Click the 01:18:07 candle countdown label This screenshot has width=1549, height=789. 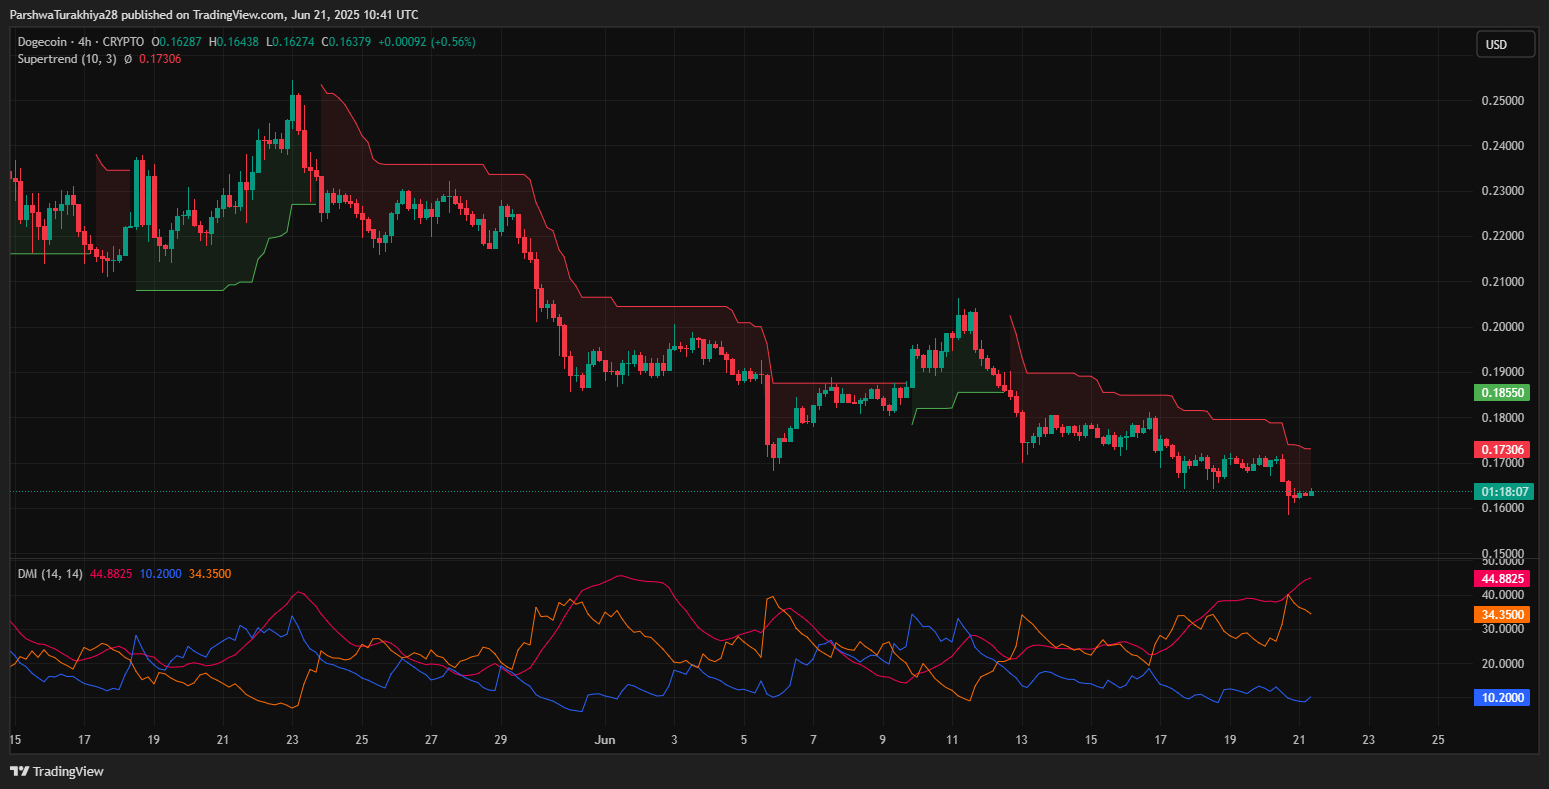click(x=1502, y=491)
